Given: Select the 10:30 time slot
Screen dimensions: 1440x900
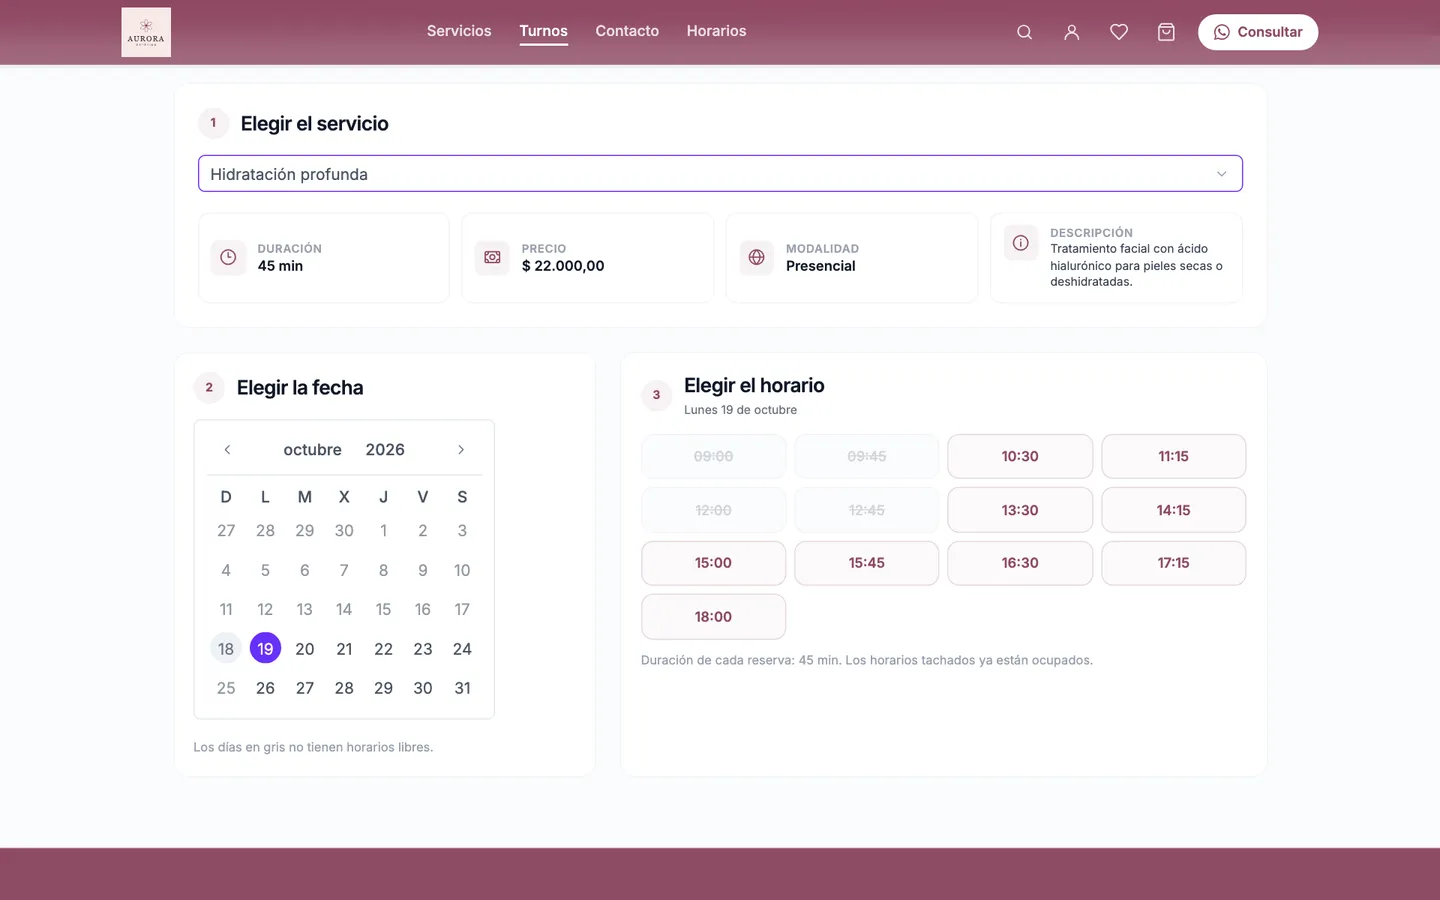Looking at the screenshot, I should 1020,456.
